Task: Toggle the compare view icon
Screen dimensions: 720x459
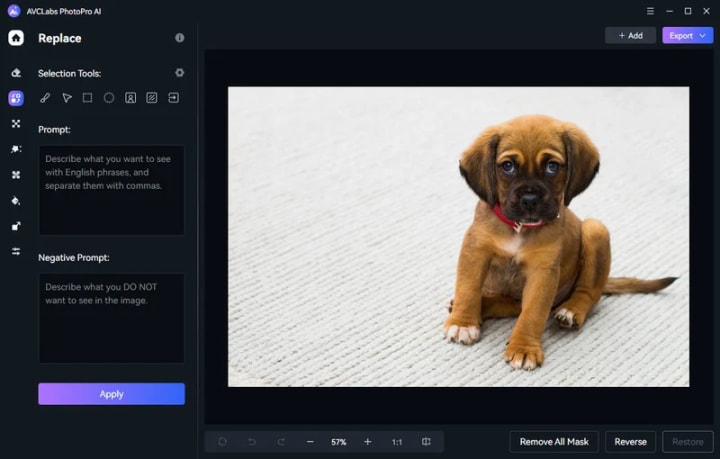Action: [426, 442]
